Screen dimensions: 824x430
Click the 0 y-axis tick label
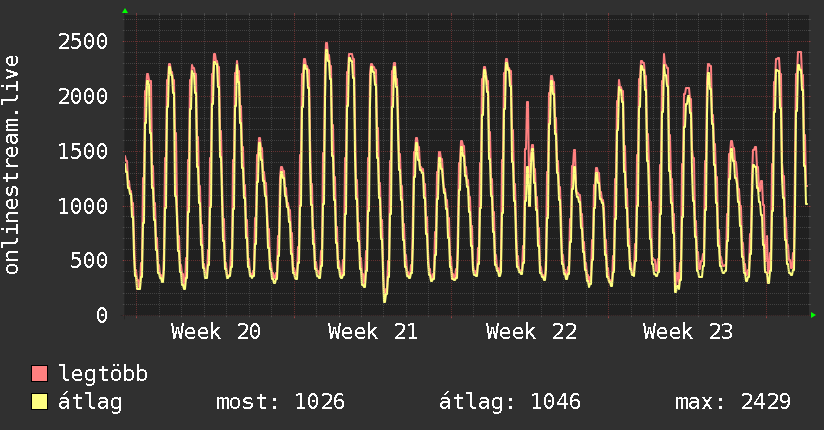pos(102,315)
